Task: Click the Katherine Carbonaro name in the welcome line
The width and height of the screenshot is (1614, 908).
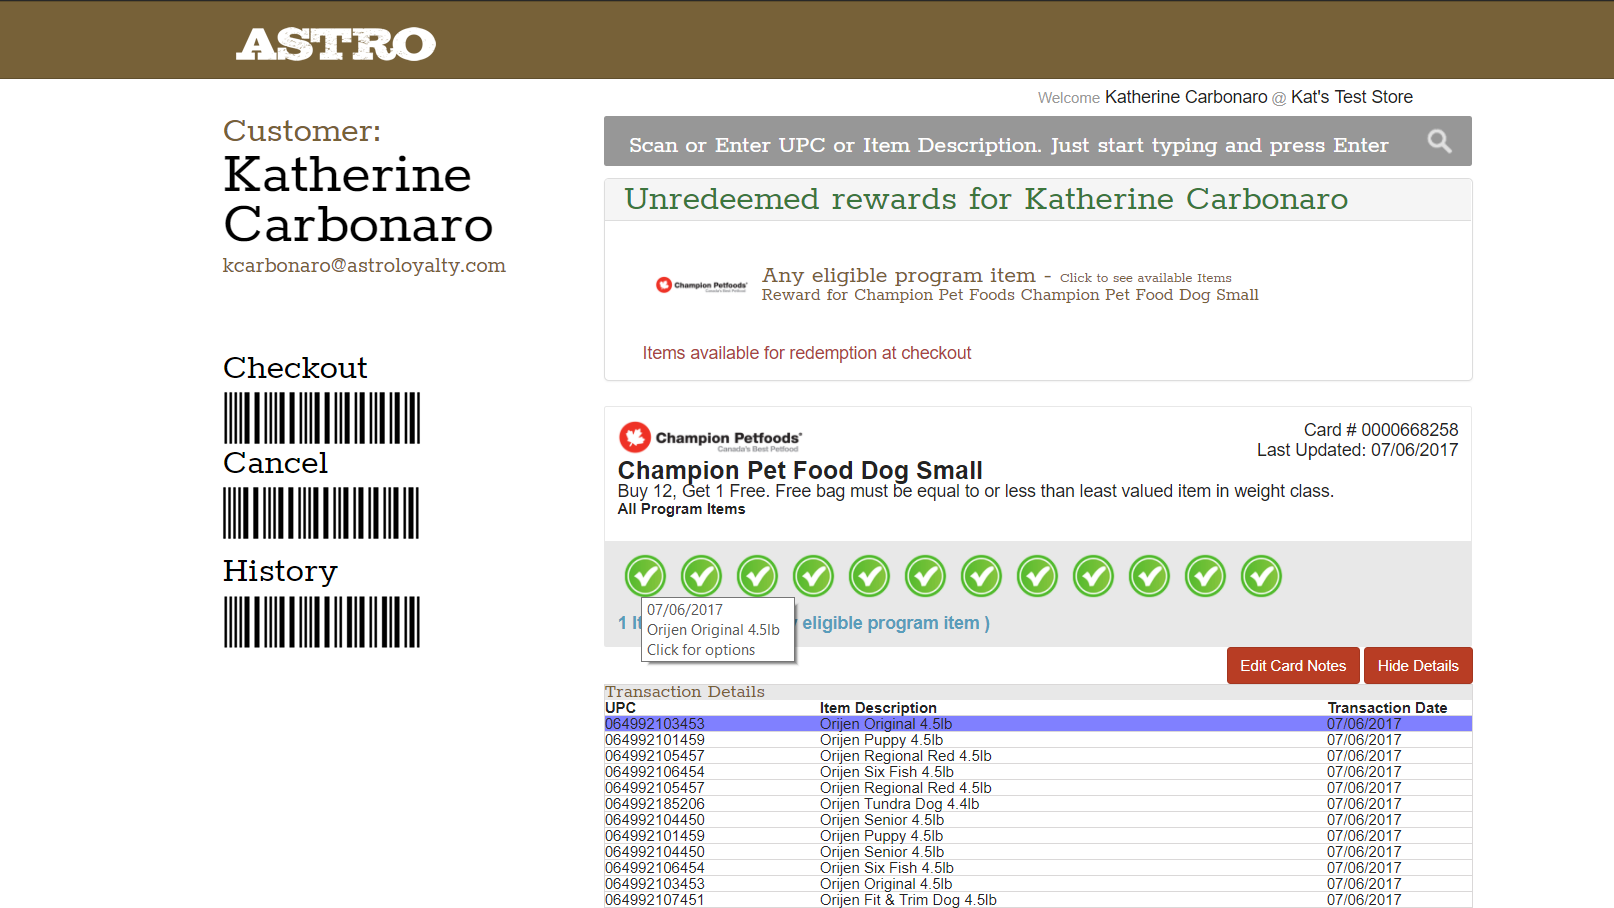Action: click(x=1186, y=97)
